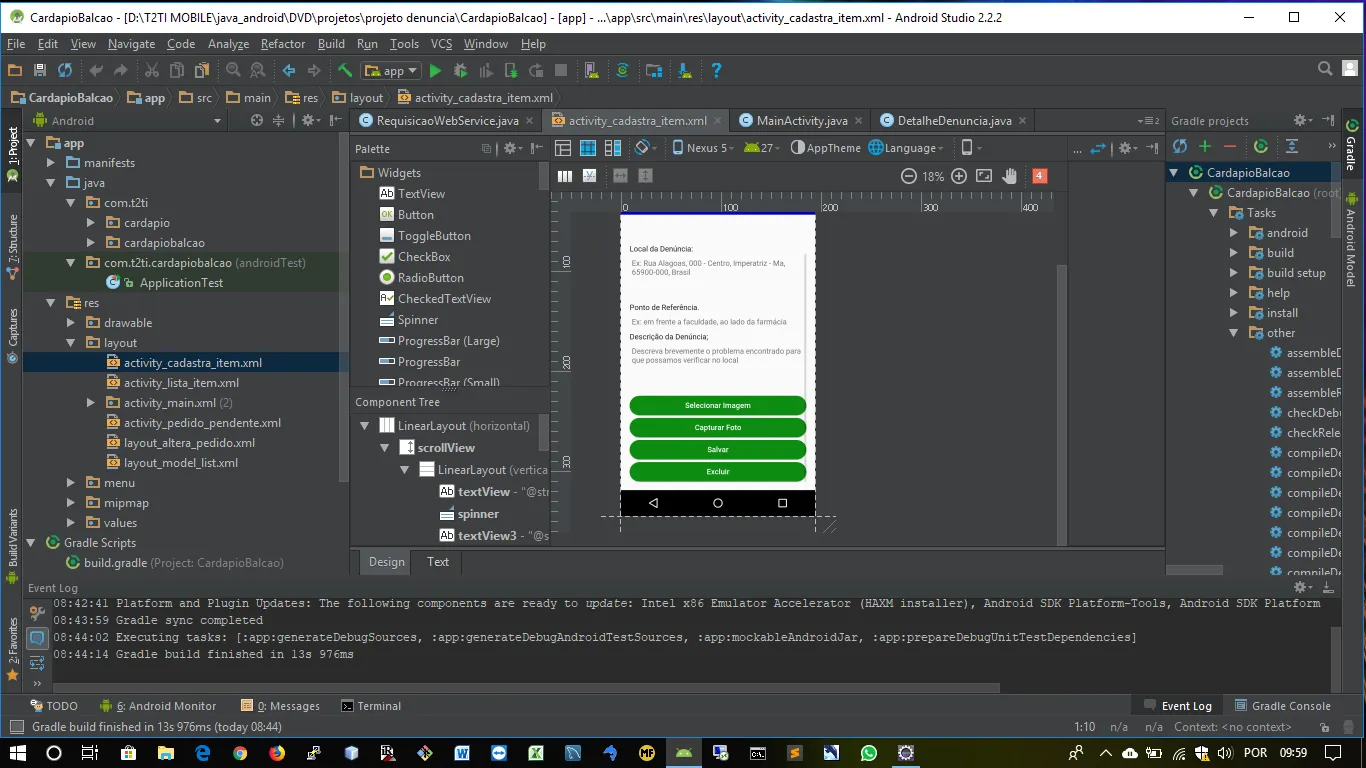The image size is (1366, 768).
Task: Expand the drawable folder in project tree
Action: pos(71,323)
